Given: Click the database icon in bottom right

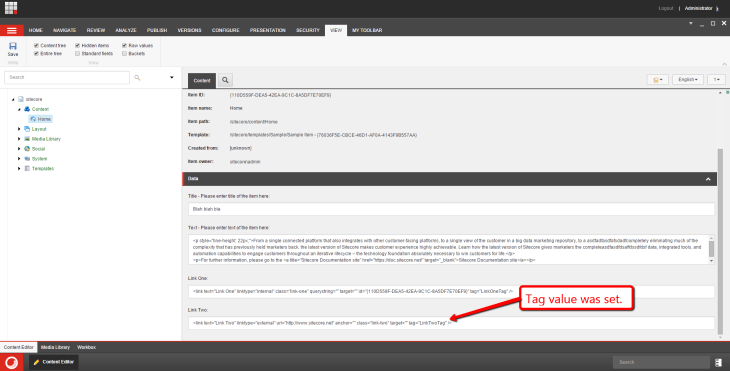Looking at the screenshot, I should click(718, 362).
